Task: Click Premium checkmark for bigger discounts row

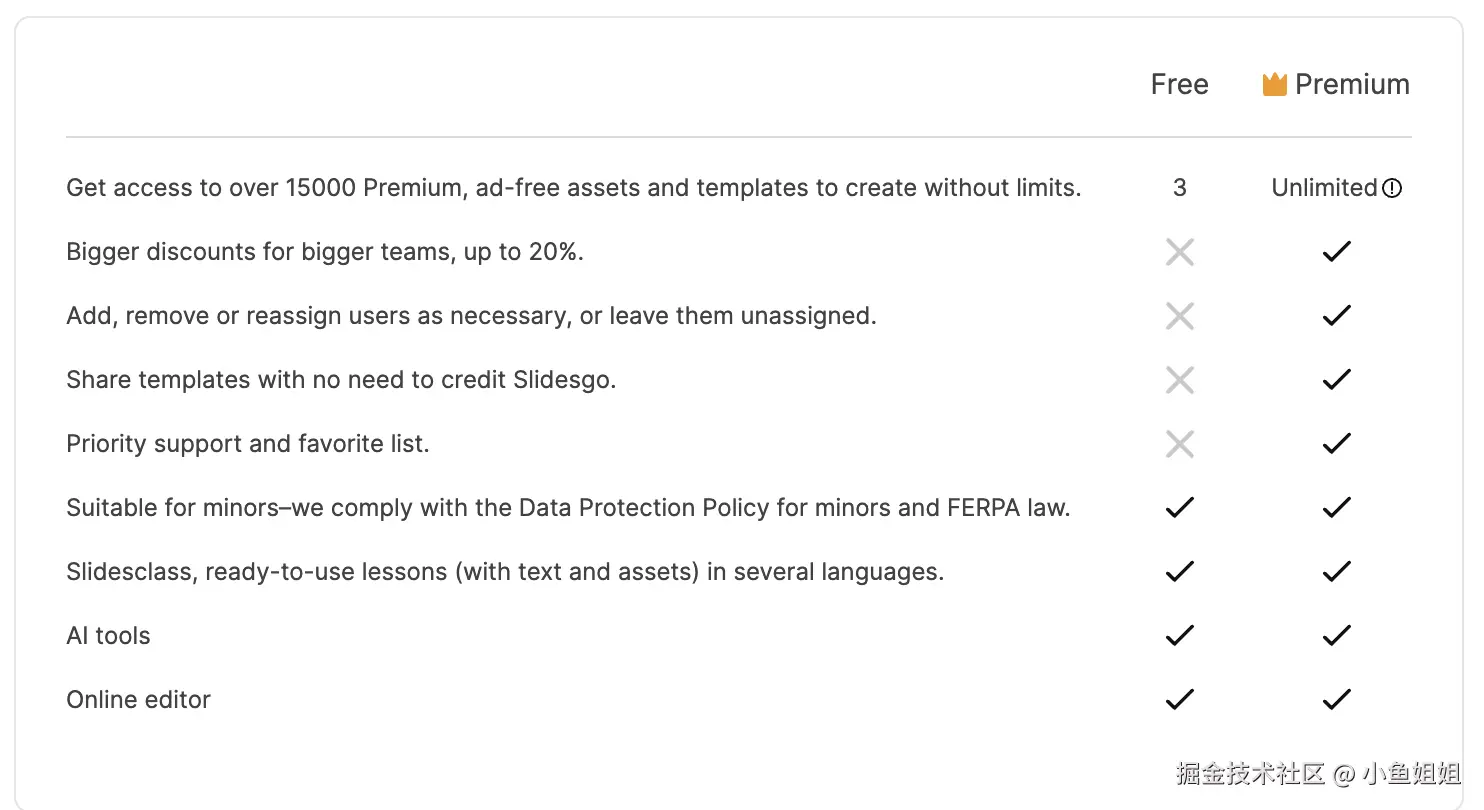Action: [x=1336, y=252]
